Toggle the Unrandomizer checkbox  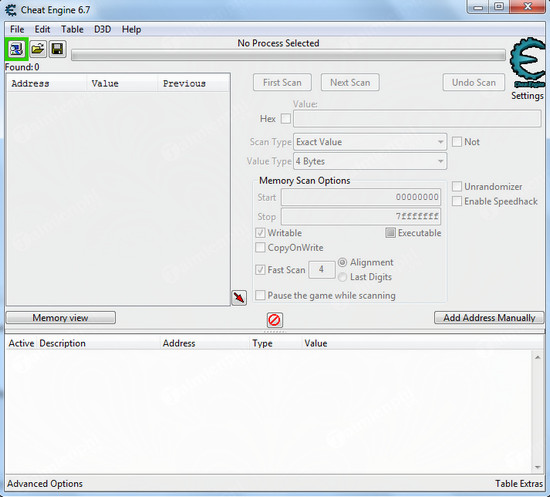[457, 187]
